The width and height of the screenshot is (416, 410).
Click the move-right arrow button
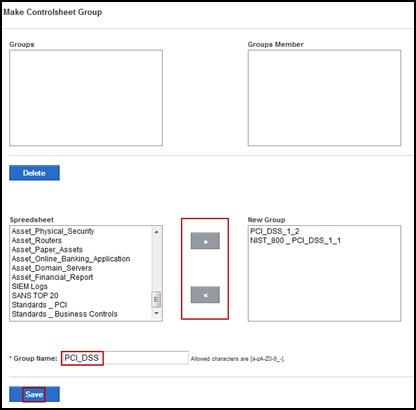[x=205, y=241]
